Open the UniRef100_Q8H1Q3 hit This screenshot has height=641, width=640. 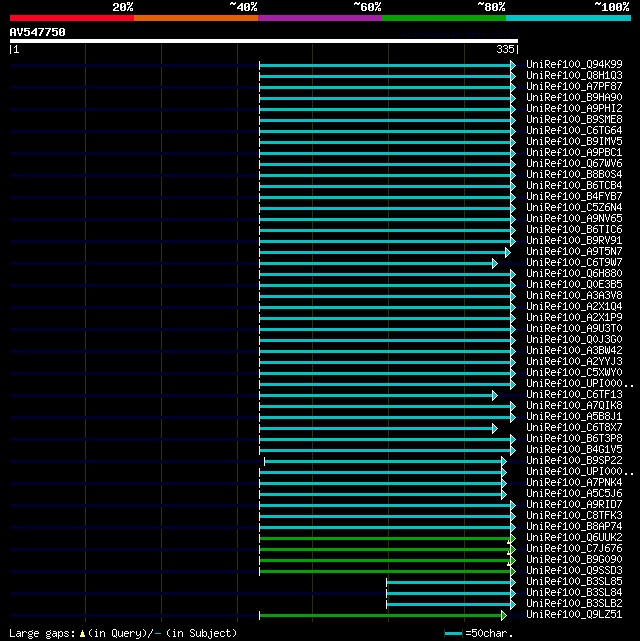click(x=574, y=76)
